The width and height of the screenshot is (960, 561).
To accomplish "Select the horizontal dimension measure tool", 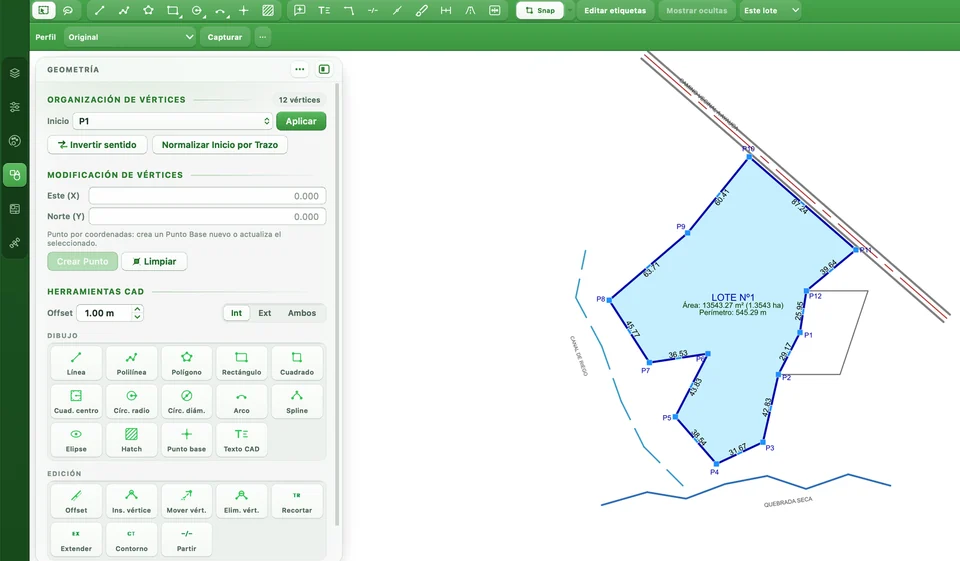I will (446, 10).
